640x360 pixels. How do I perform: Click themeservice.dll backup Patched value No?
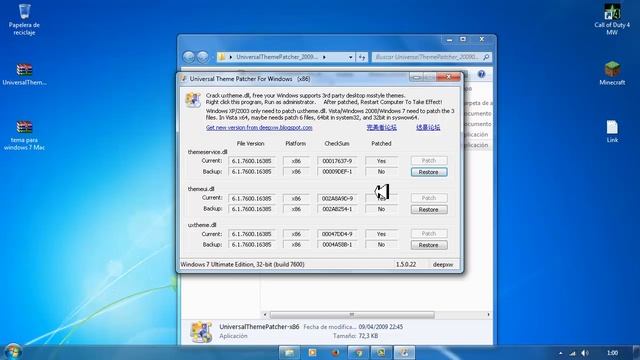(381, 172)
